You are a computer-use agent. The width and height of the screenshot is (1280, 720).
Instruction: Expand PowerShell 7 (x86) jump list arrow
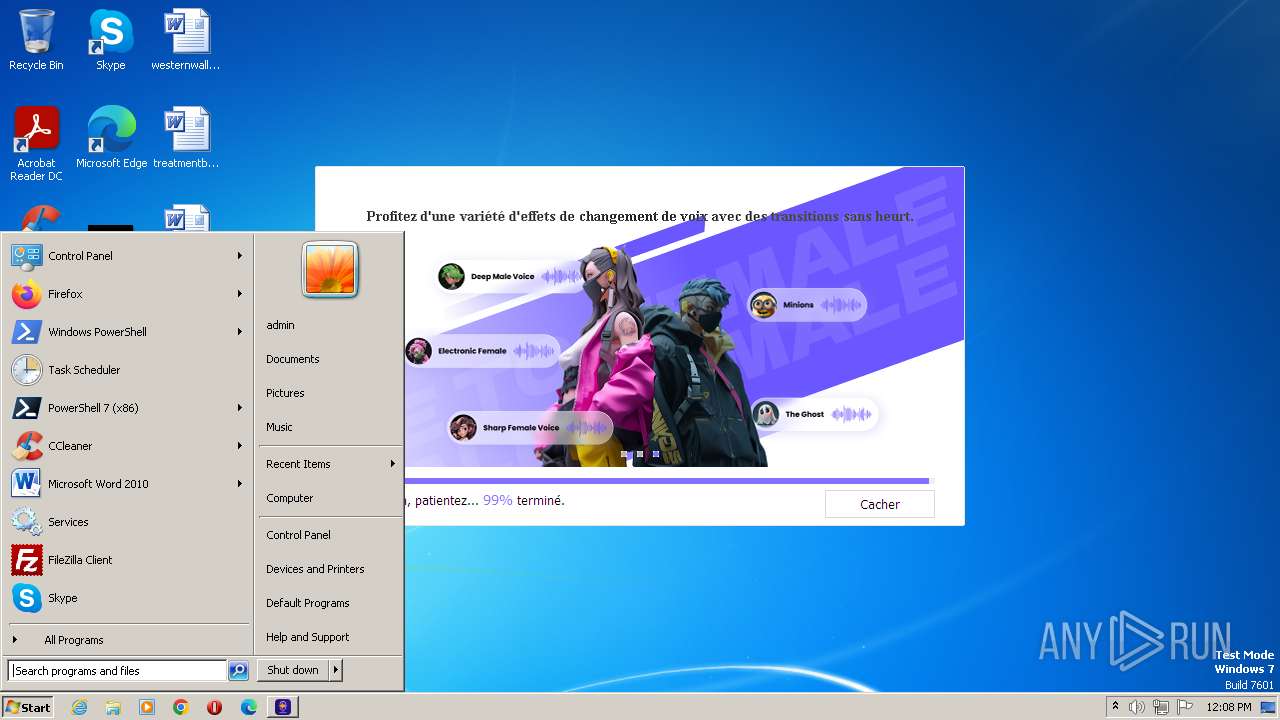tap(240, 408)
